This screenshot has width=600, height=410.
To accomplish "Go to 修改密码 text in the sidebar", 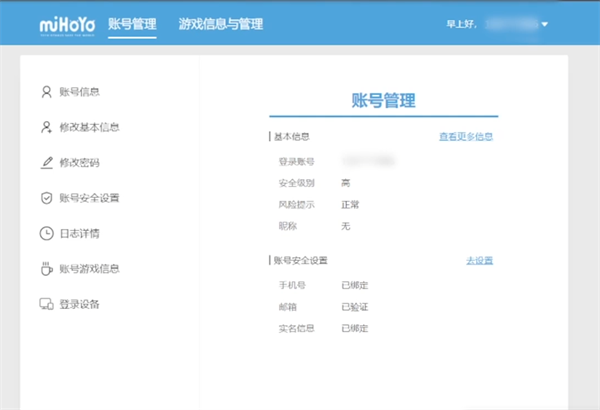I will click(x=79, y=162).
